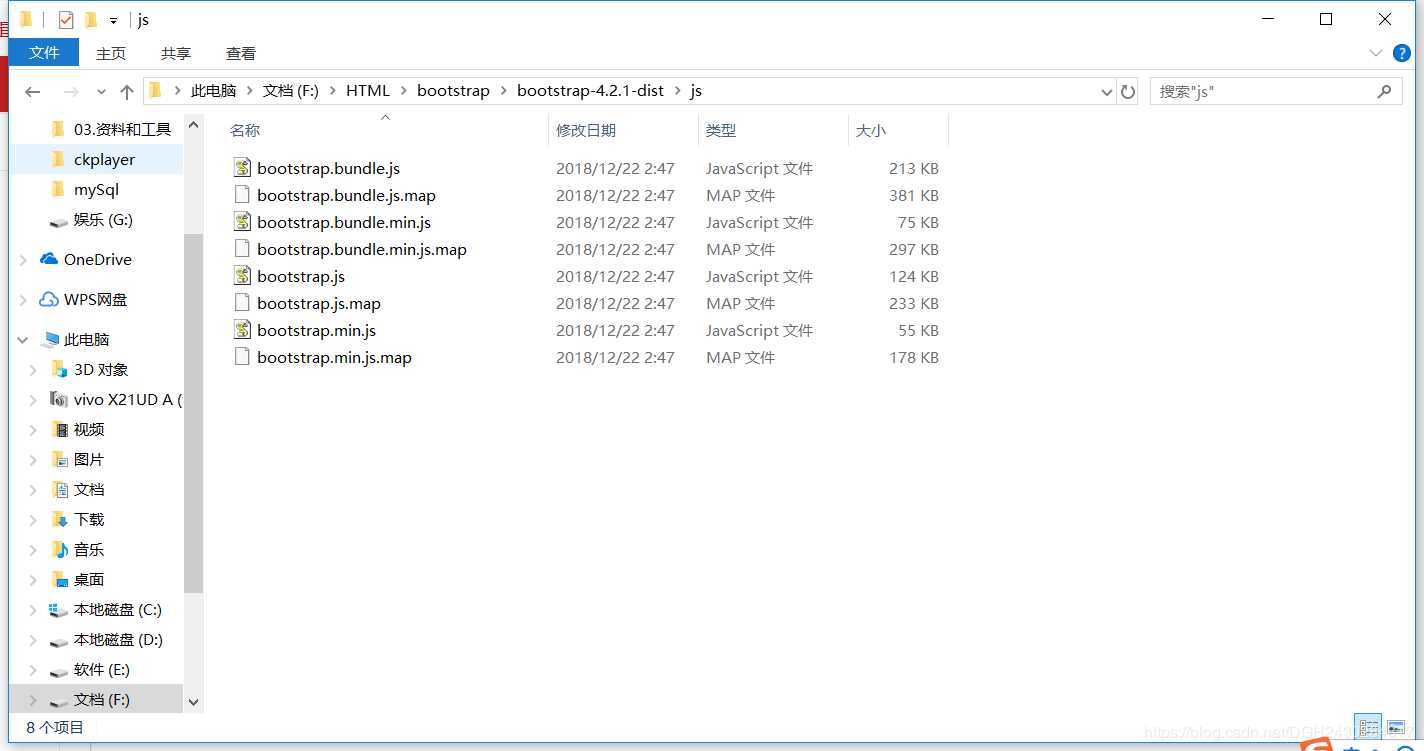Viewport: 1424px width, 751px height.
Task: Open the quick access toolbar customize dropdown
Action: [113, 20]
